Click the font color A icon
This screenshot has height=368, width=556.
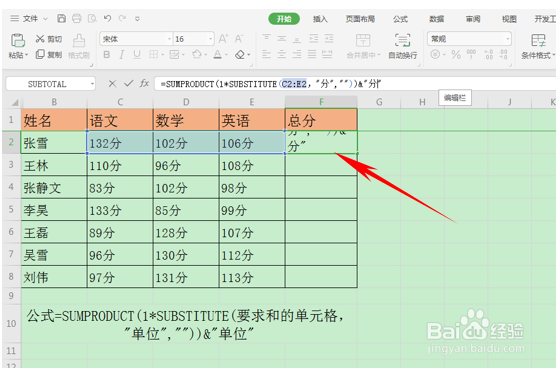[217, 55]
